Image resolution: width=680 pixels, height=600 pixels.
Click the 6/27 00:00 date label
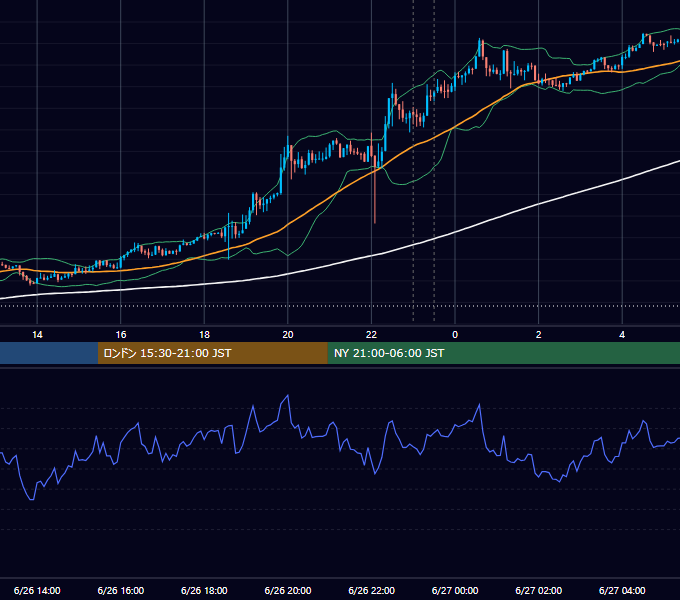click(x=455, y=590)
